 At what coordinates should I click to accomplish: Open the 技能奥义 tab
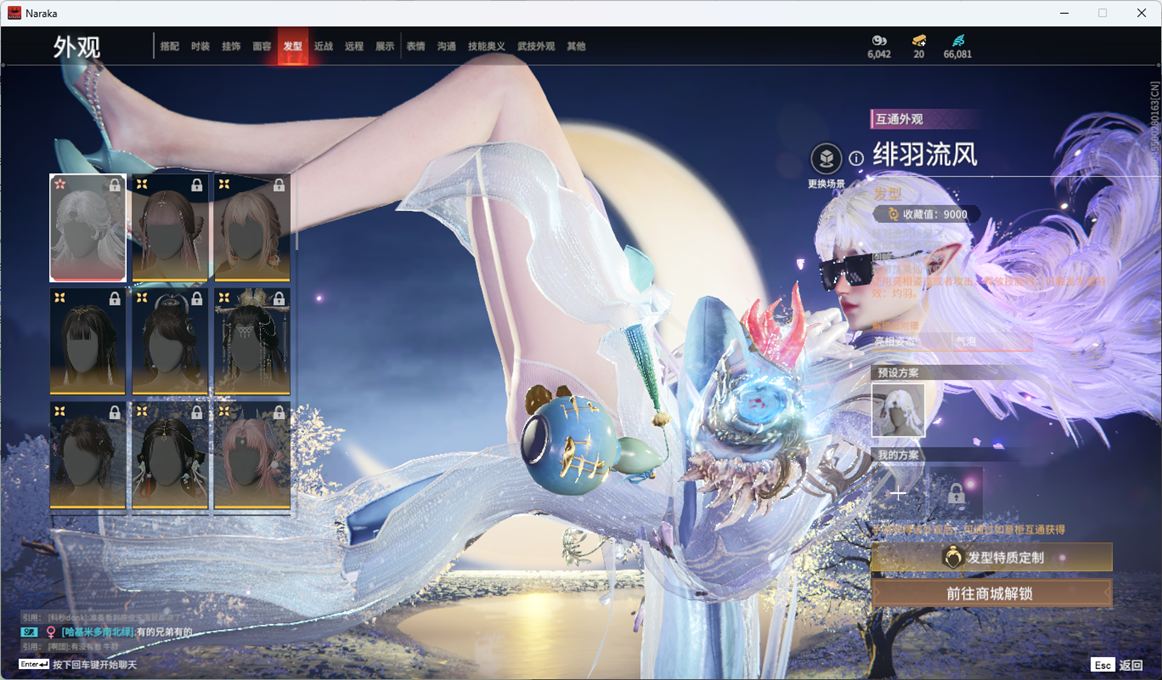[486, 46]
